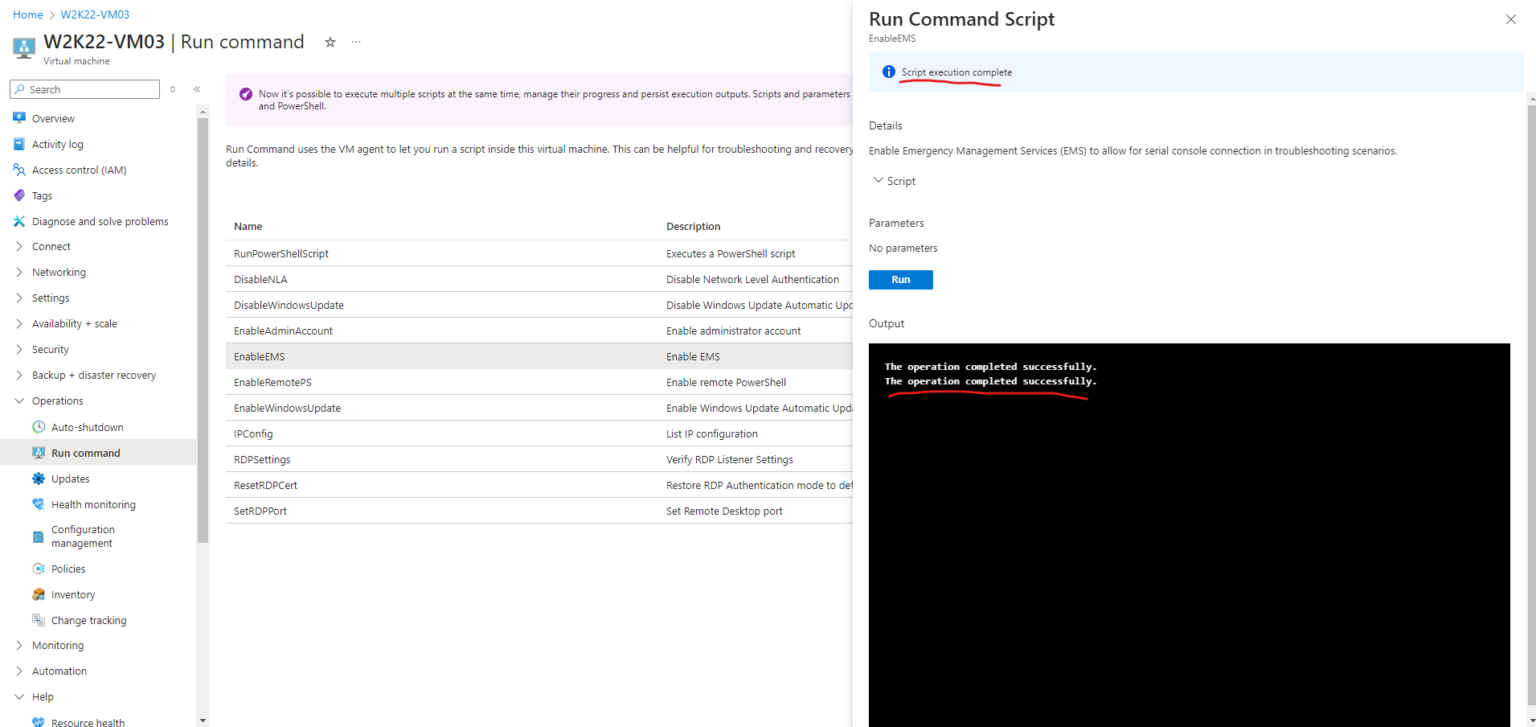
Task: Click the sidebar search box
Action: 84,89
